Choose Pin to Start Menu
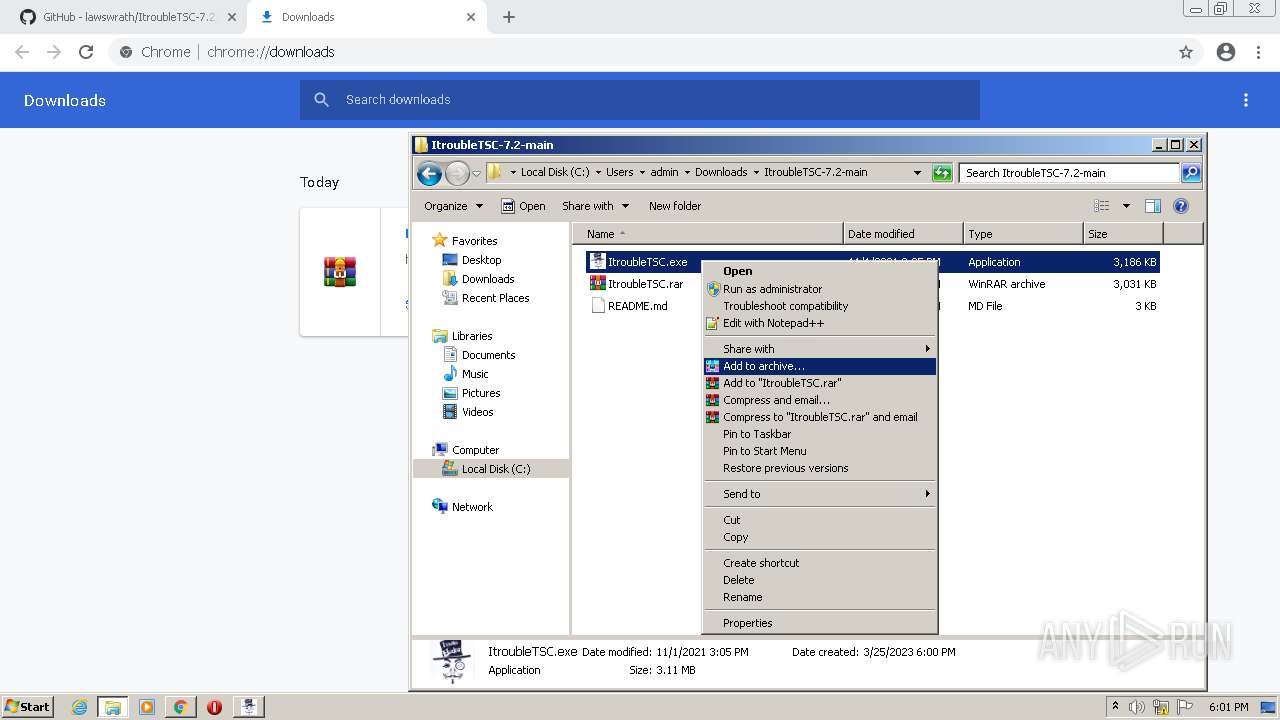The image size is (1280, 720). (x=820, y=451)
